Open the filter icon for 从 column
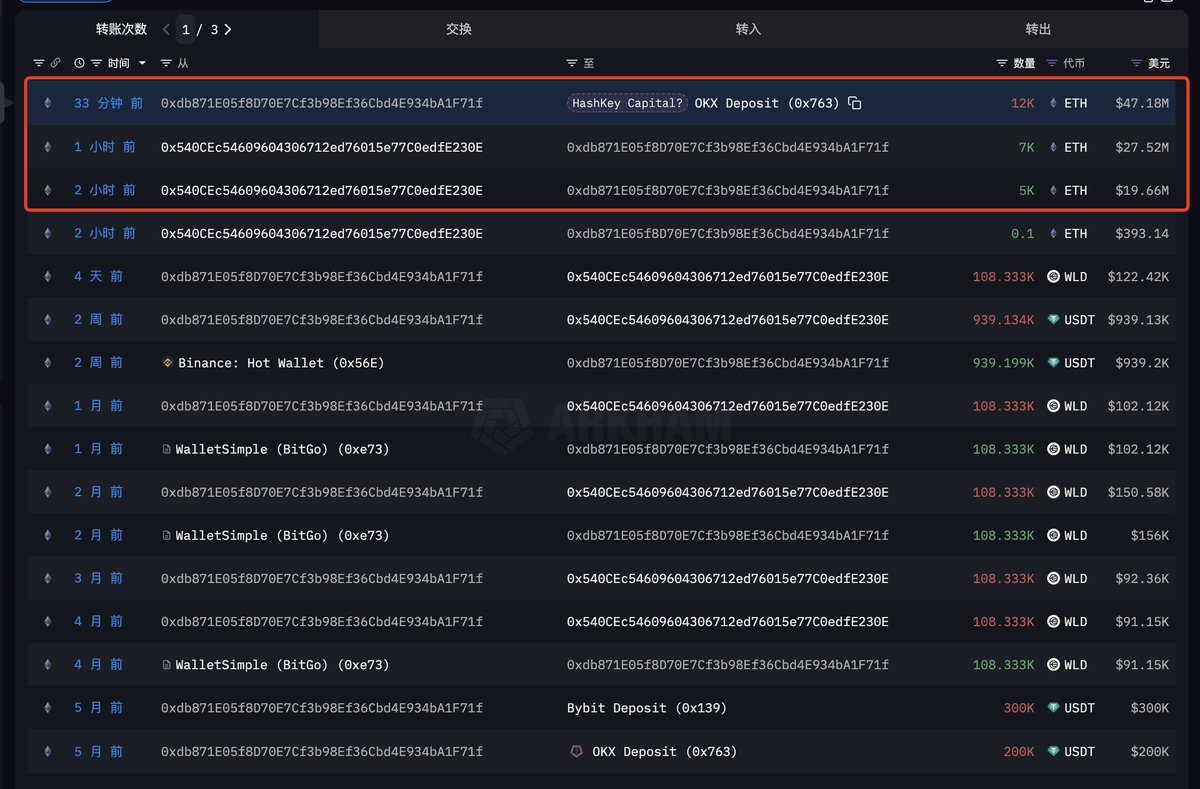 click(x=166, y=63)
